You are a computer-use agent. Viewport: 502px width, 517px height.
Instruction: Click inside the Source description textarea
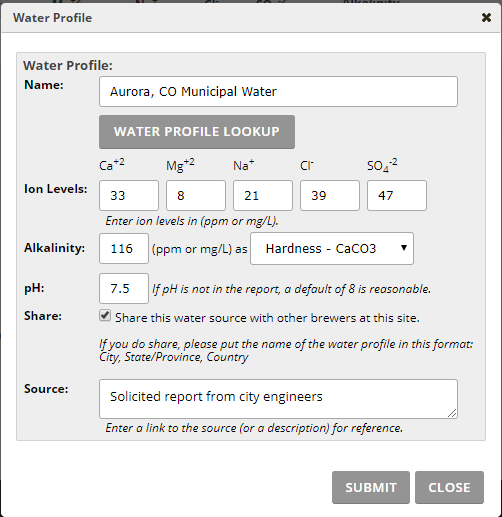(x=278, y=399)
